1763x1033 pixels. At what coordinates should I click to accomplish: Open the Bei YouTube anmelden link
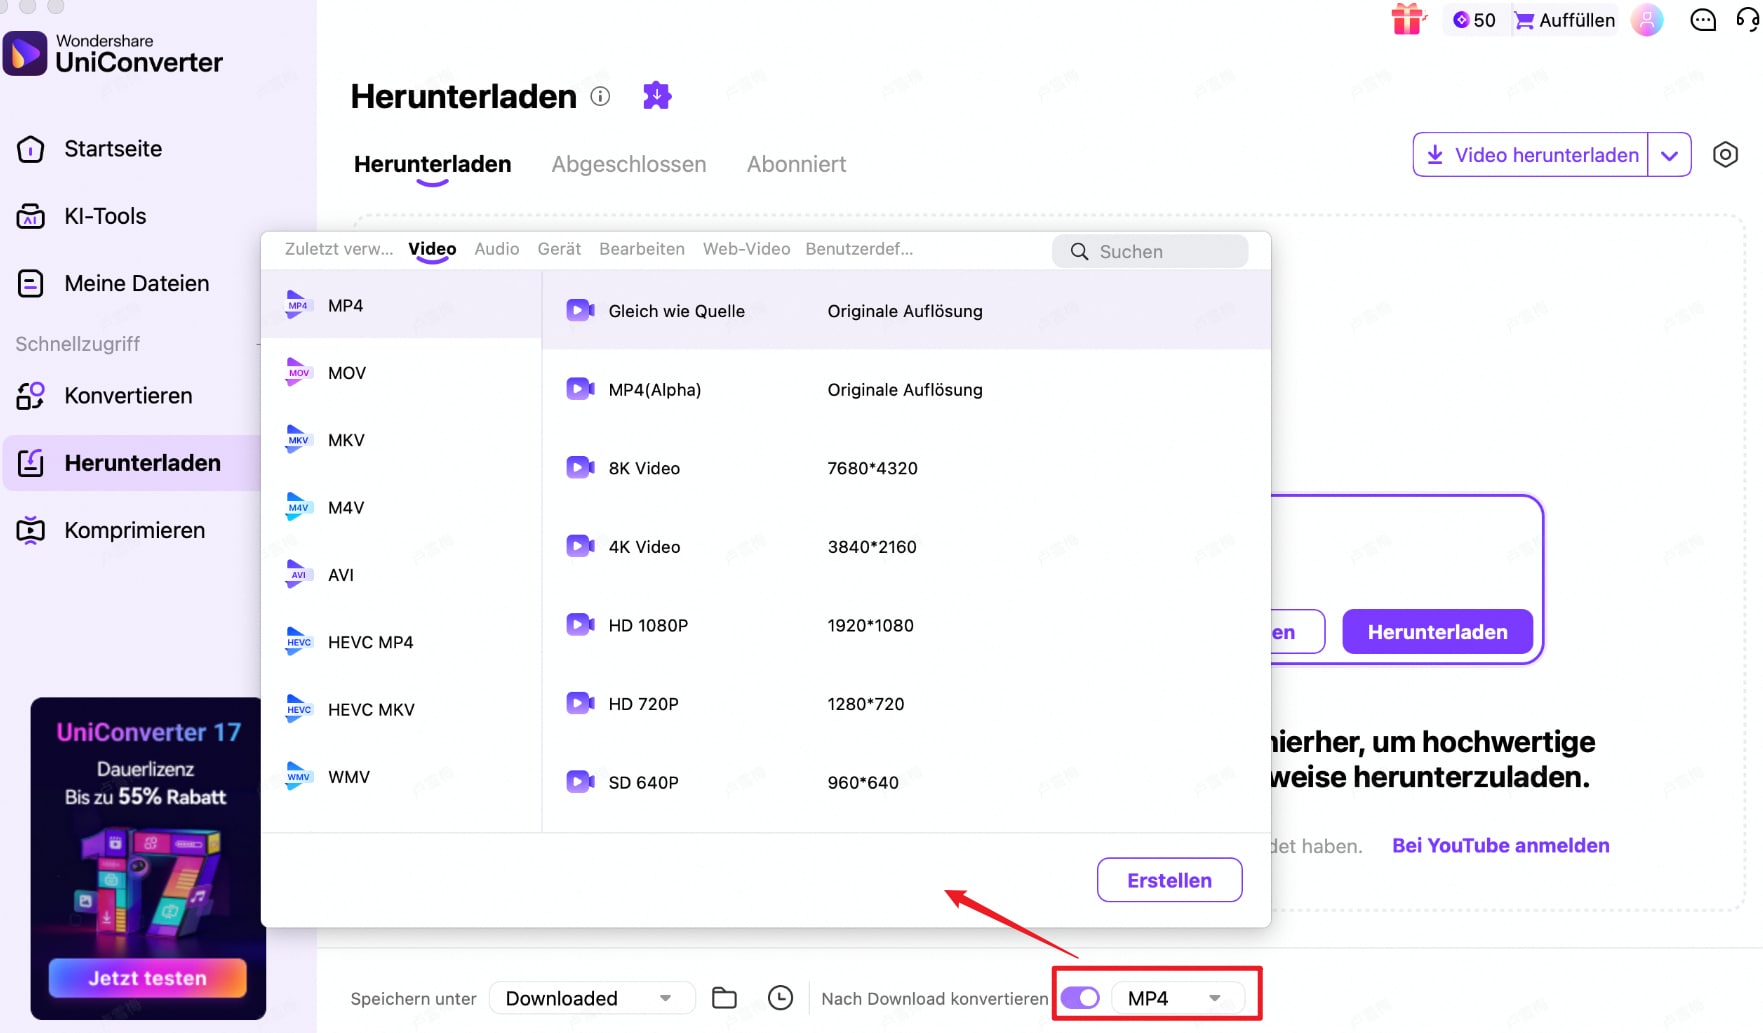pyautogui.click(x=1500, y=845)
